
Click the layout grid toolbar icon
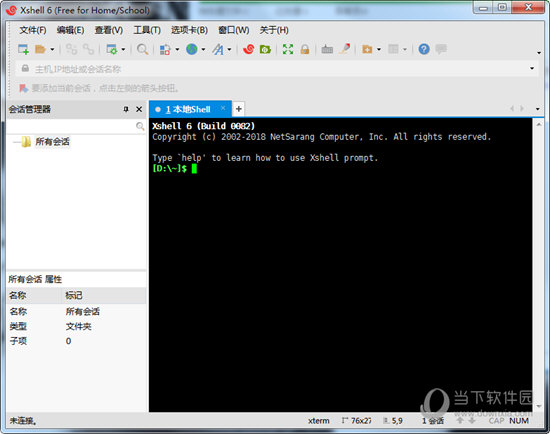pos(393,49)
